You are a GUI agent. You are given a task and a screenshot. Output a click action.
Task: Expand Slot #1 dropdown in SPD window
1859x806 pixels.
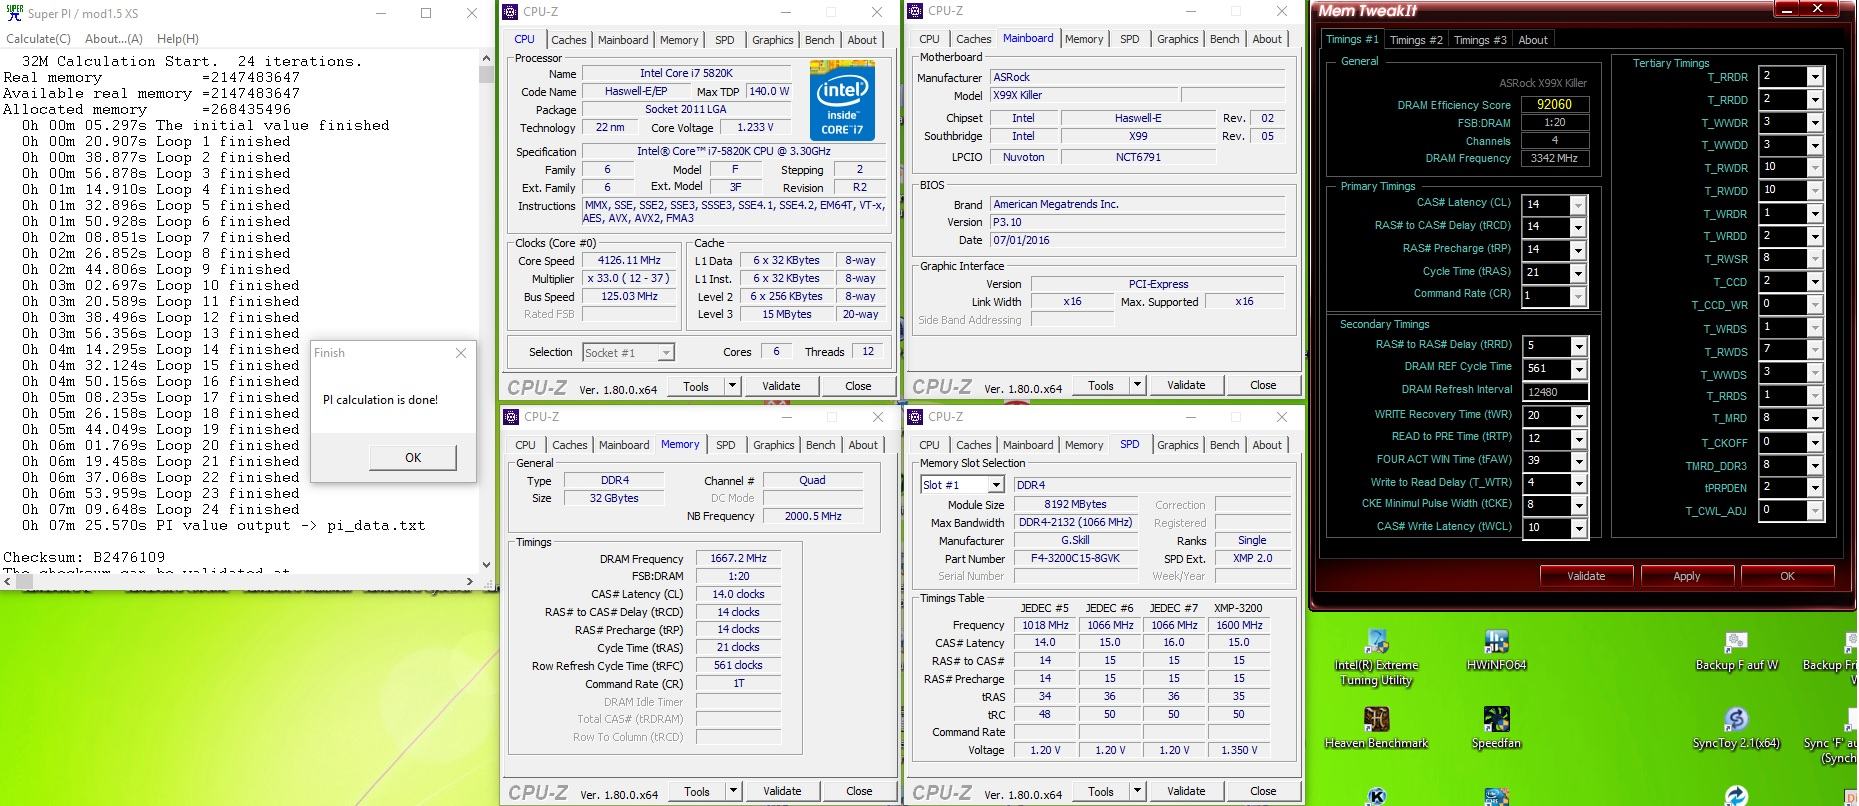(995, 485)
